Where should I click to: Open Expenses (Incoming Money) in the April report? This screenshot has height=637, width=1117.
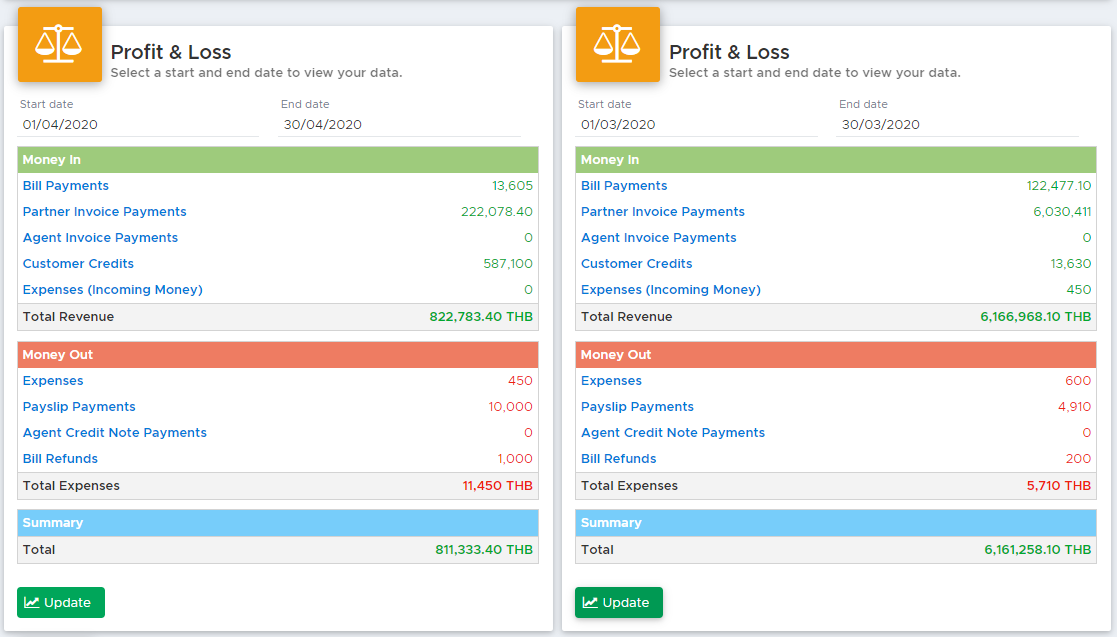(x=113, y=290)
